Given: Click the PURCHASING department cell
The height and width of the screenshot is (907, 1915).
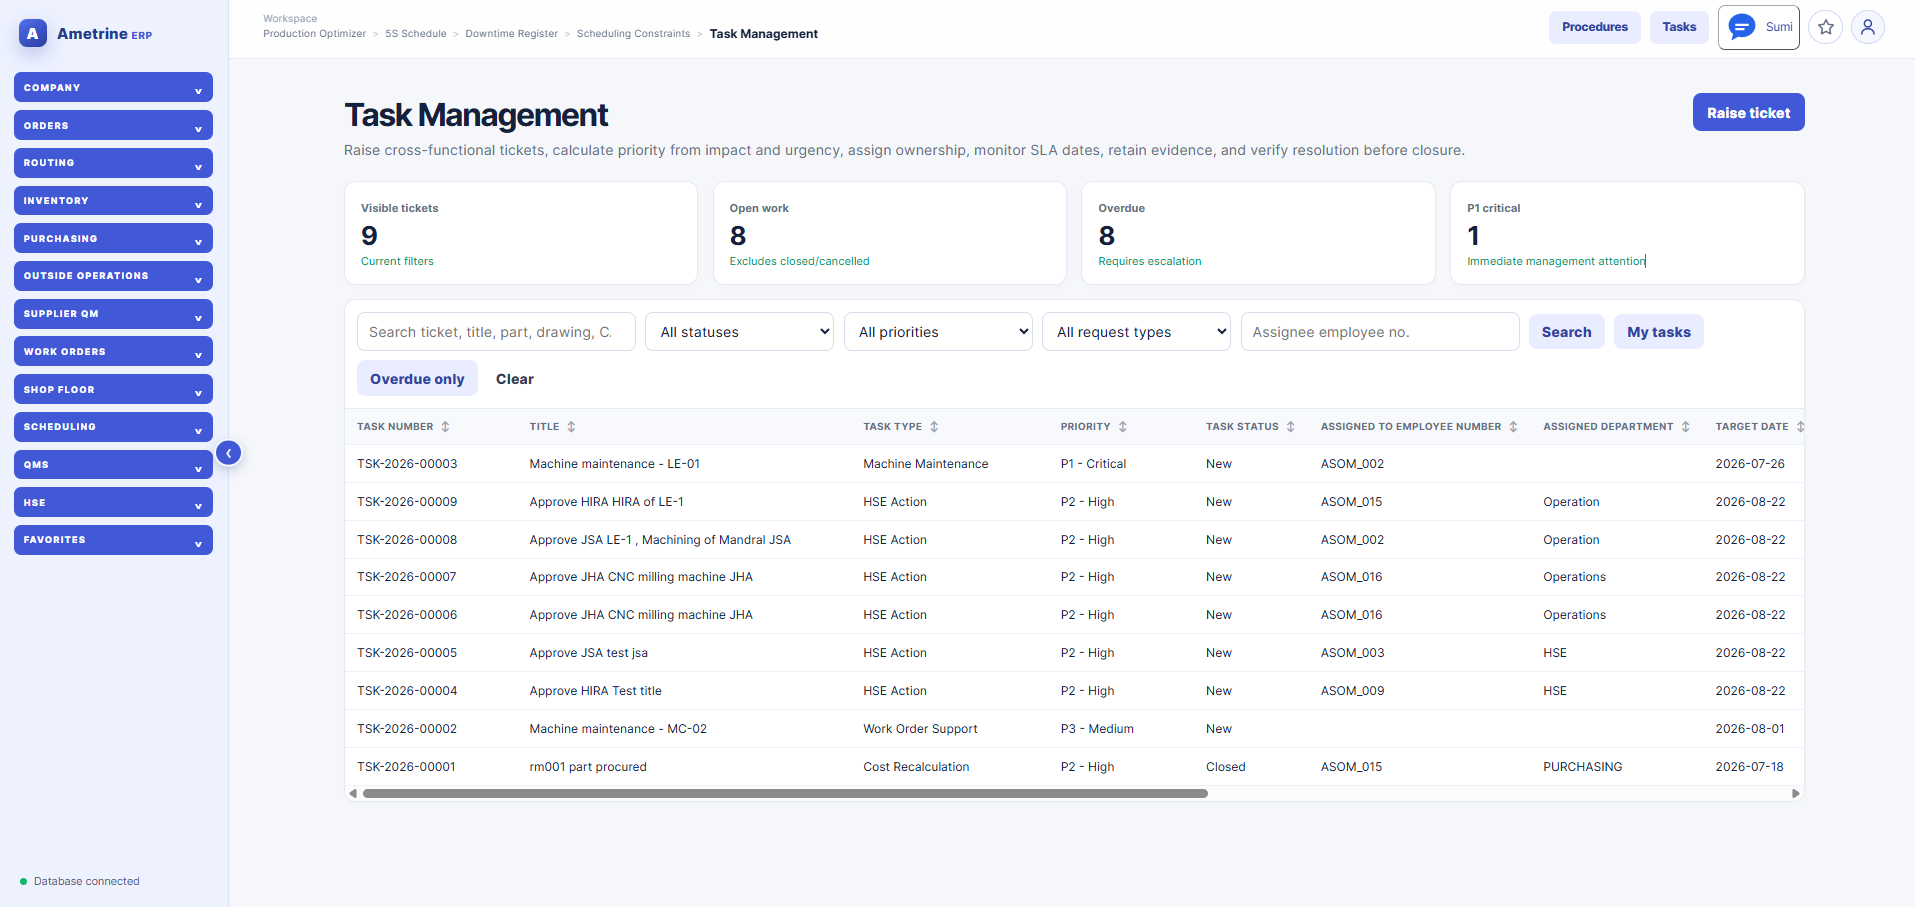Looking at the screenshot, I should [x=1582, y=767].
